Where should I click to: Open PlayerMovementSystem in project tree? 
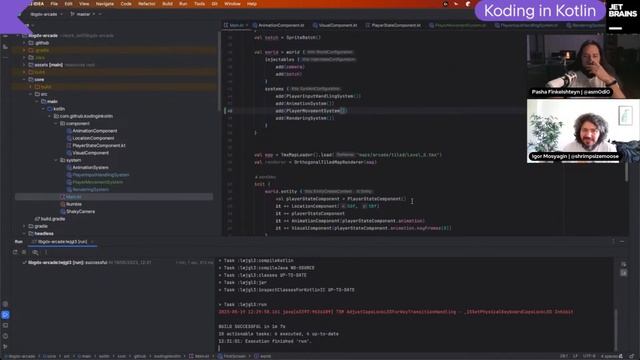[x=98, y=182]
